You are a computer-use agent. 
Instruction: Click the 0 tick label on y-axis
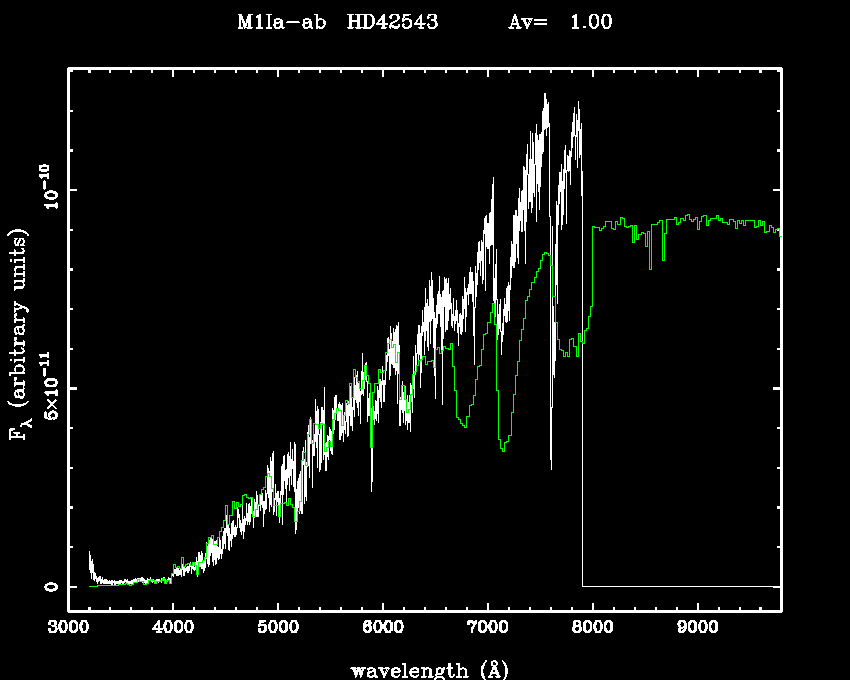click(48, 586)
